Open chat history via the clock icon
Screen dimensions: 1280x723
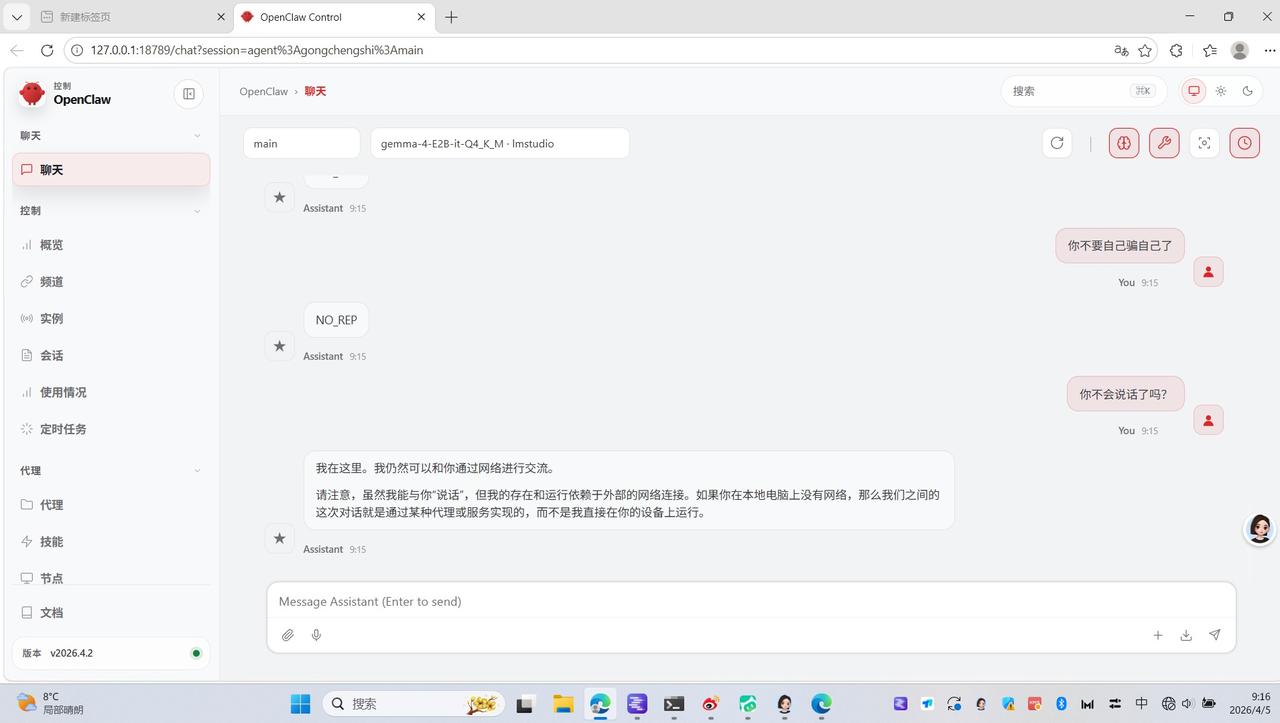(x=1243, y=142)
